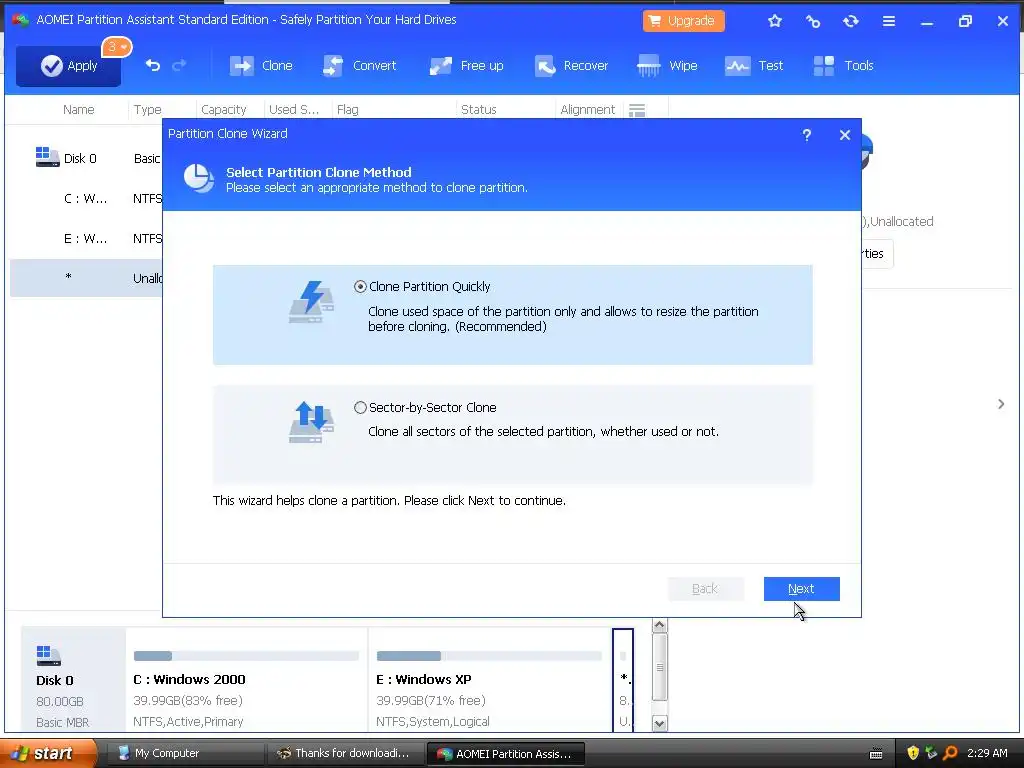Select the Disk 0 row in list
Screen dimensions: 1024x768
pos(86,158)
